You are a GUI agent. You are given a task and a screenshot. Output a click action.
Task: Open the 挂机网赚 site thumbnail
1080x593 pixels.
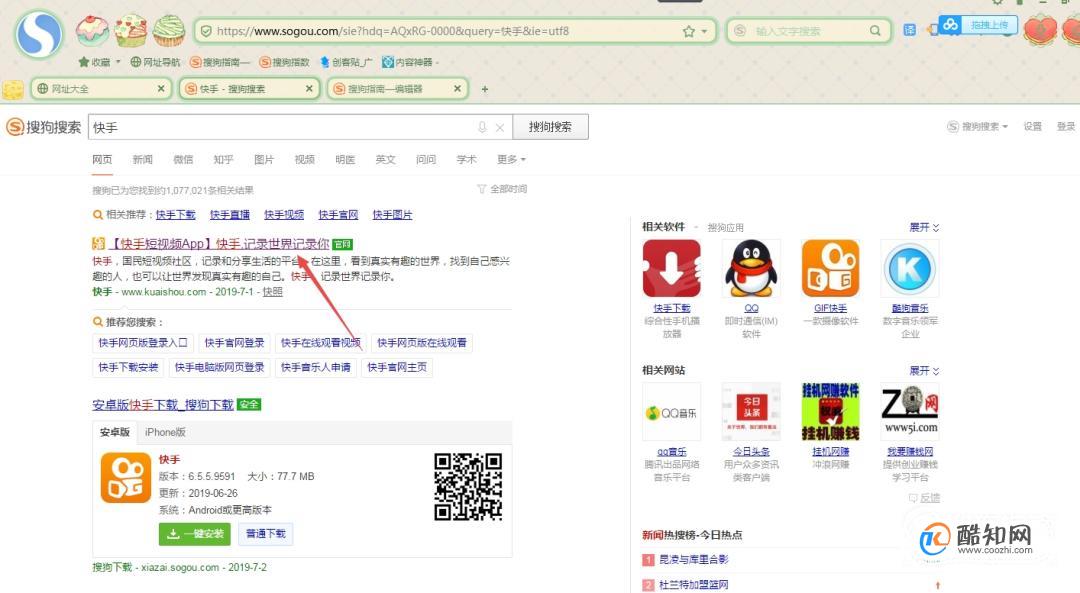tap(831, 412)
